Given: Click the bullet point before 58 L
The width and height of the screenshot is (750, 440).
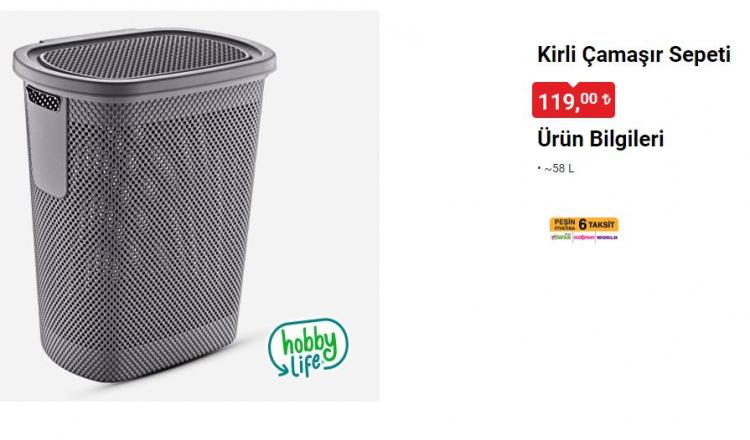Looking at the screenshot, I should (539, 168).
